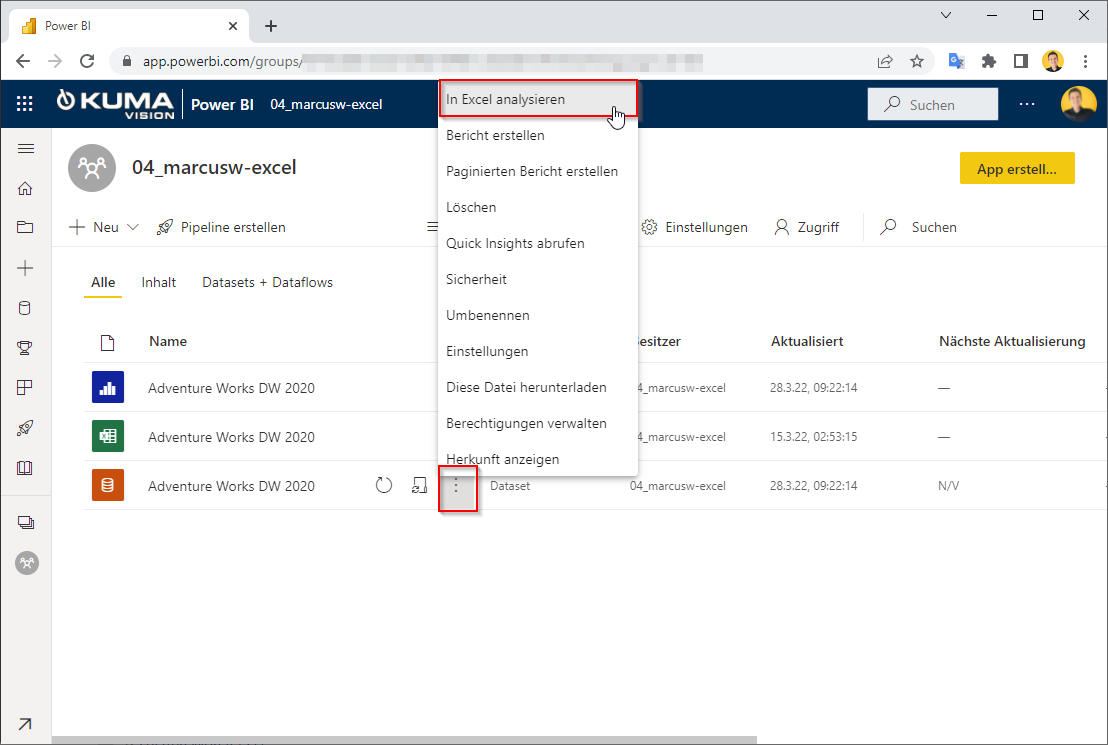Screen dimensions: 1108x745
Task: Go to Home in left sidebar
Action: tap(25, 189)
